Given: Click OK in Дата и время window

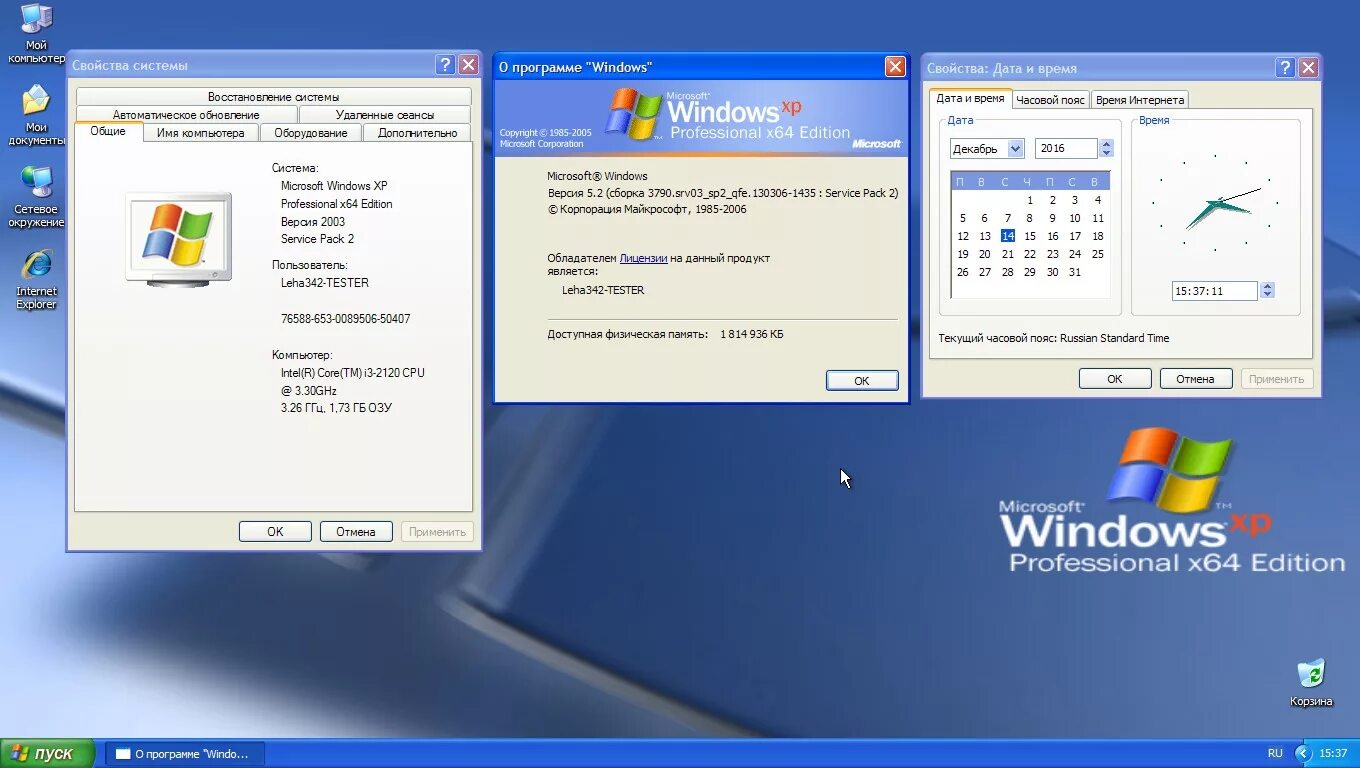Looking at the screenshot, I should coord(1115,379).
